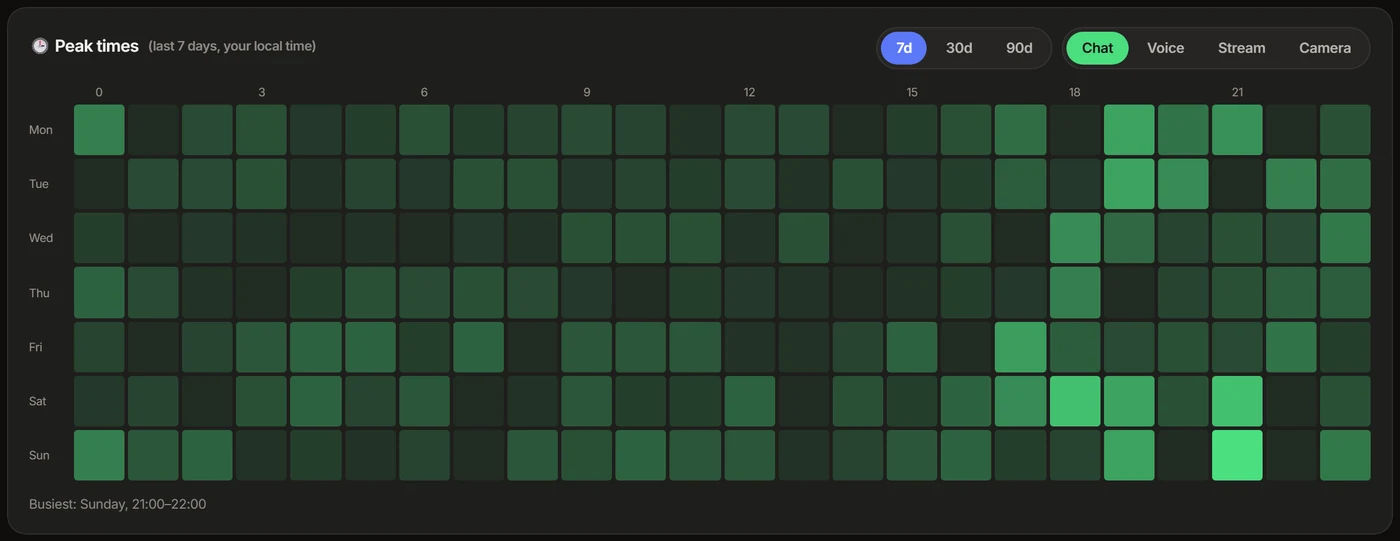The image size is (1400, 541).
Task: Click the Peak times heading
Action: click(97, 46)
